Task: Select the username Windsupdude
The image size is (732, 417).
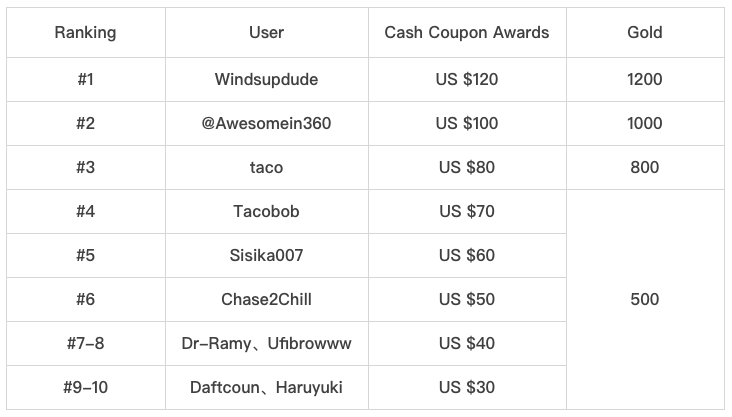Action: click(266, 79)
